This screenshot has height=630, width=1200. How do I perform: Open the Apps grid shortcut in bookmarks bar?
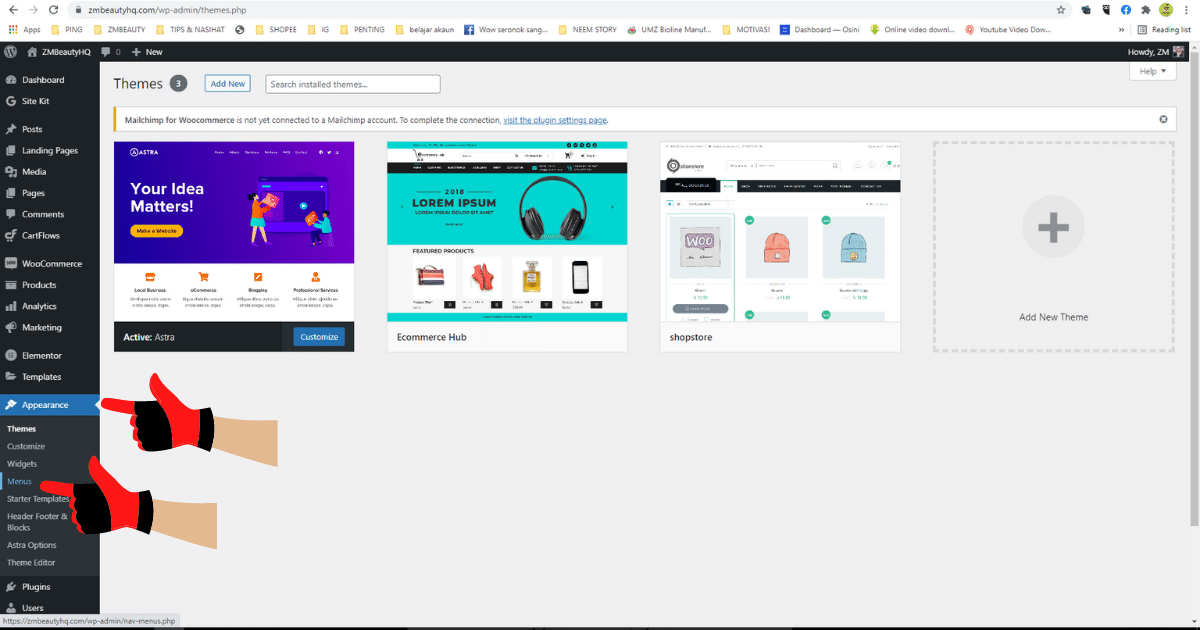click(24, 30)
